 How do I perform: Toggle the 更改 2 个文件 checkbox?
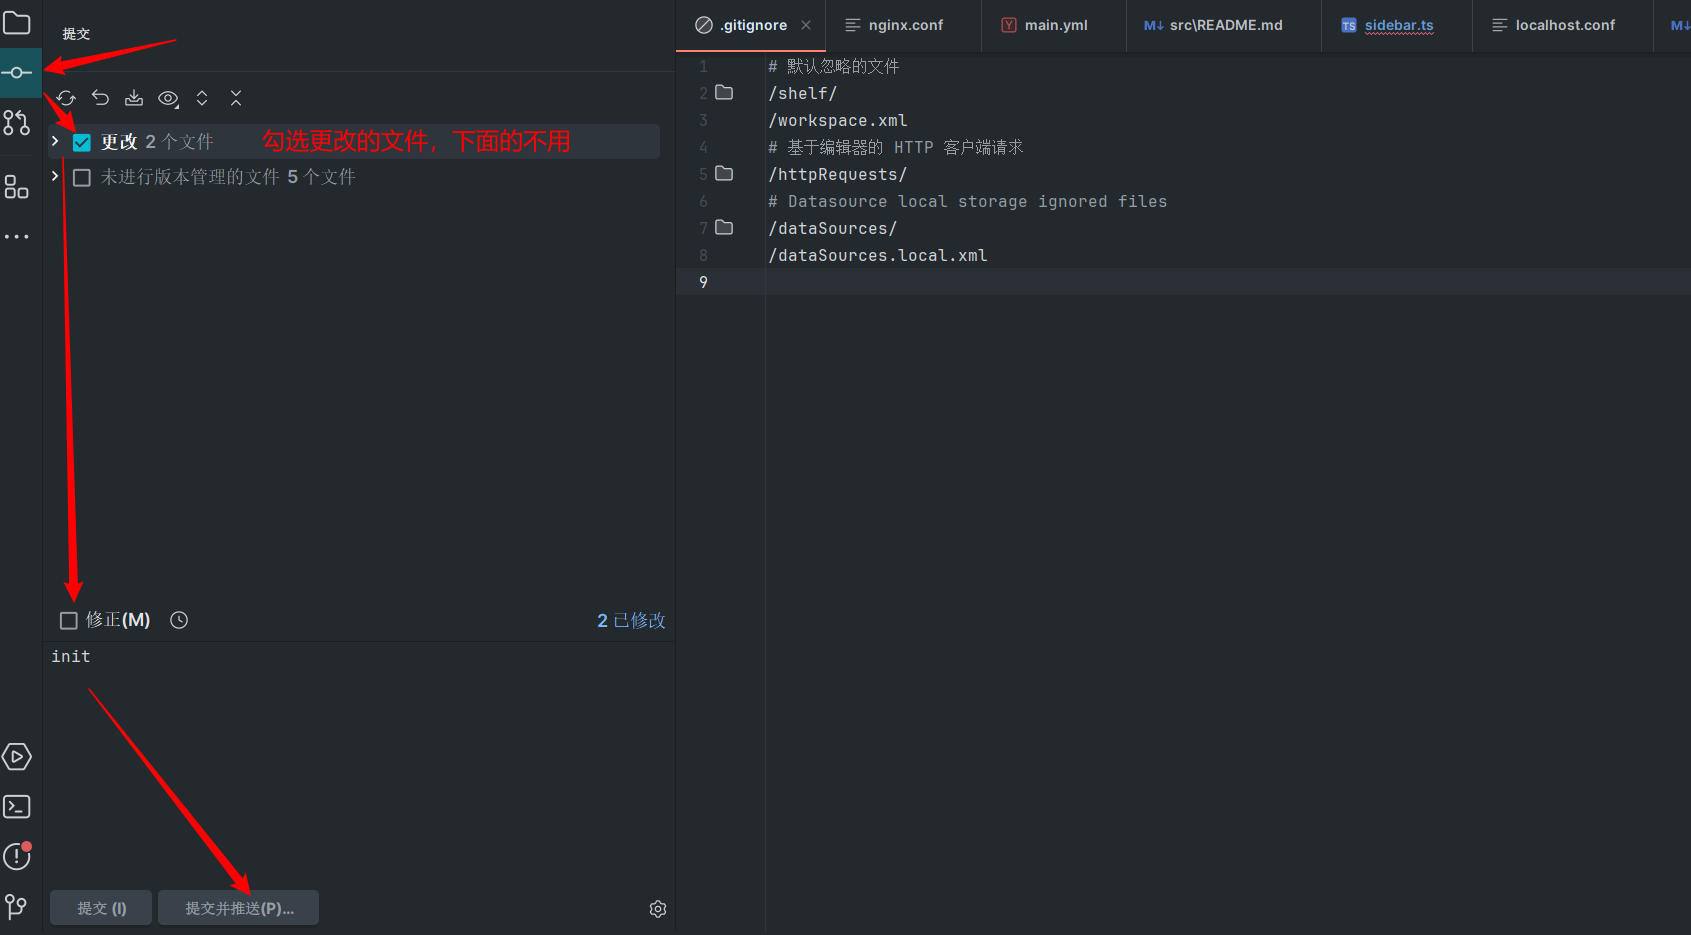[82, 142]
